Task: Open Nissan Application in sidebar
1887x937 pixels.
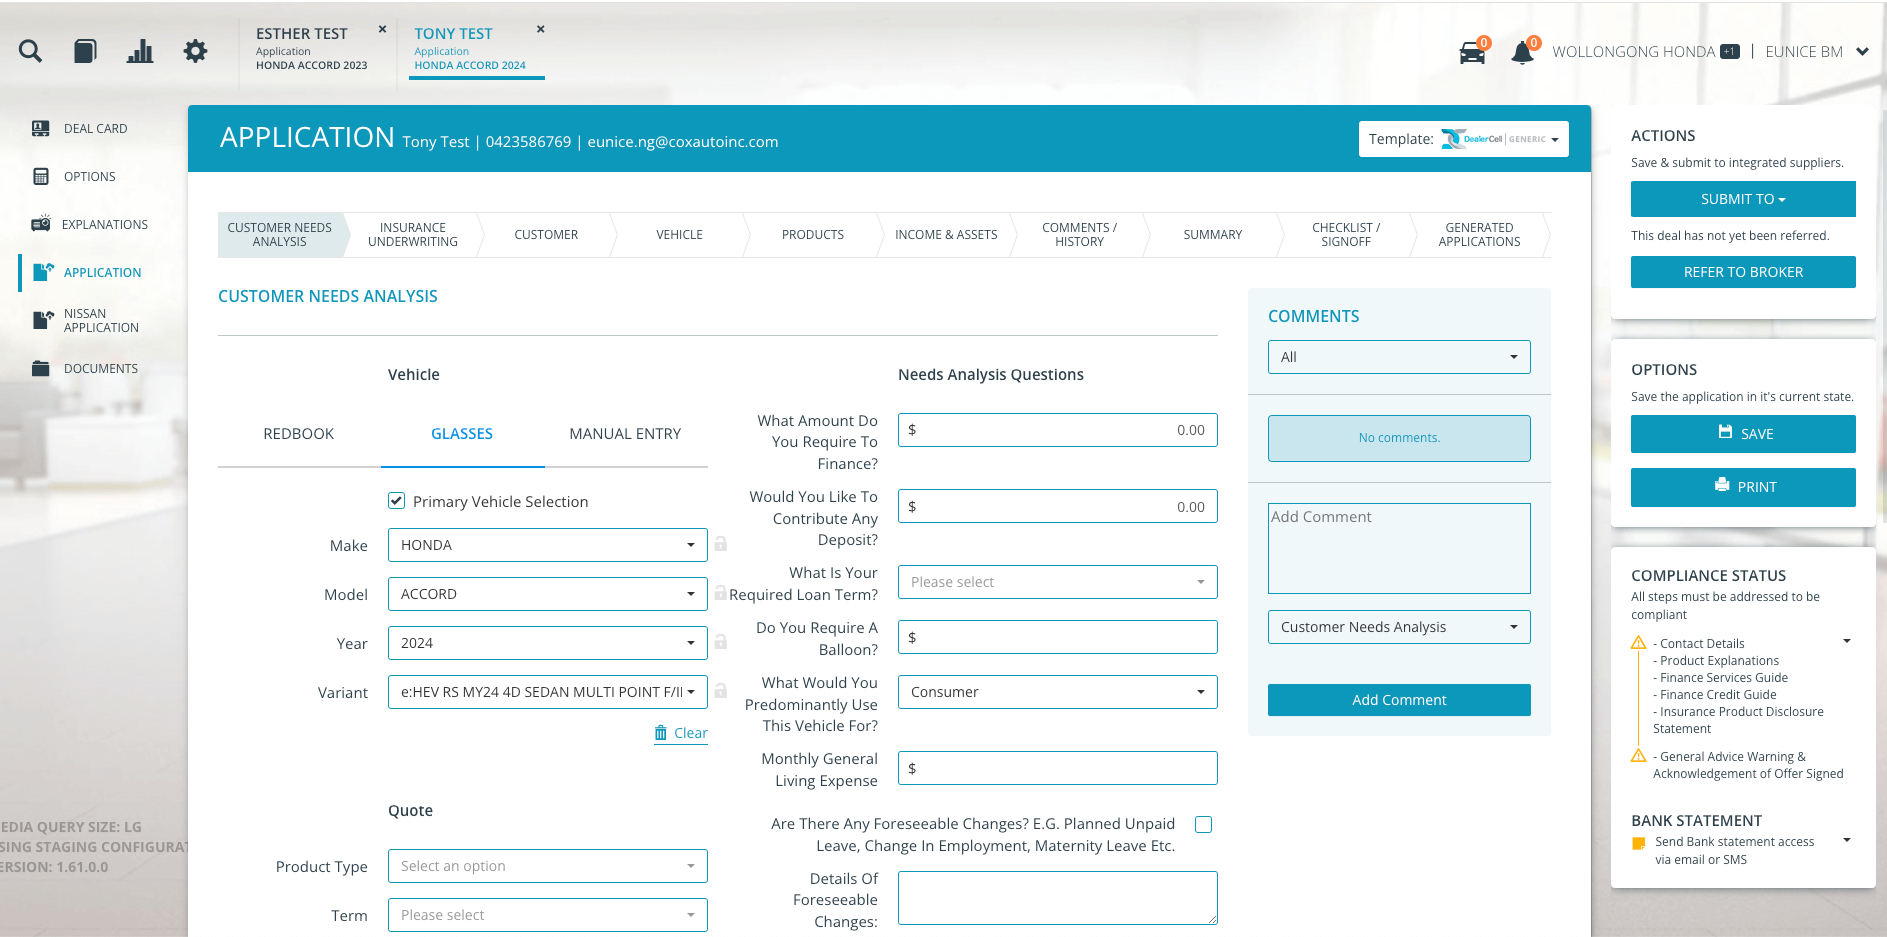Action: click(x=100, y=321)
